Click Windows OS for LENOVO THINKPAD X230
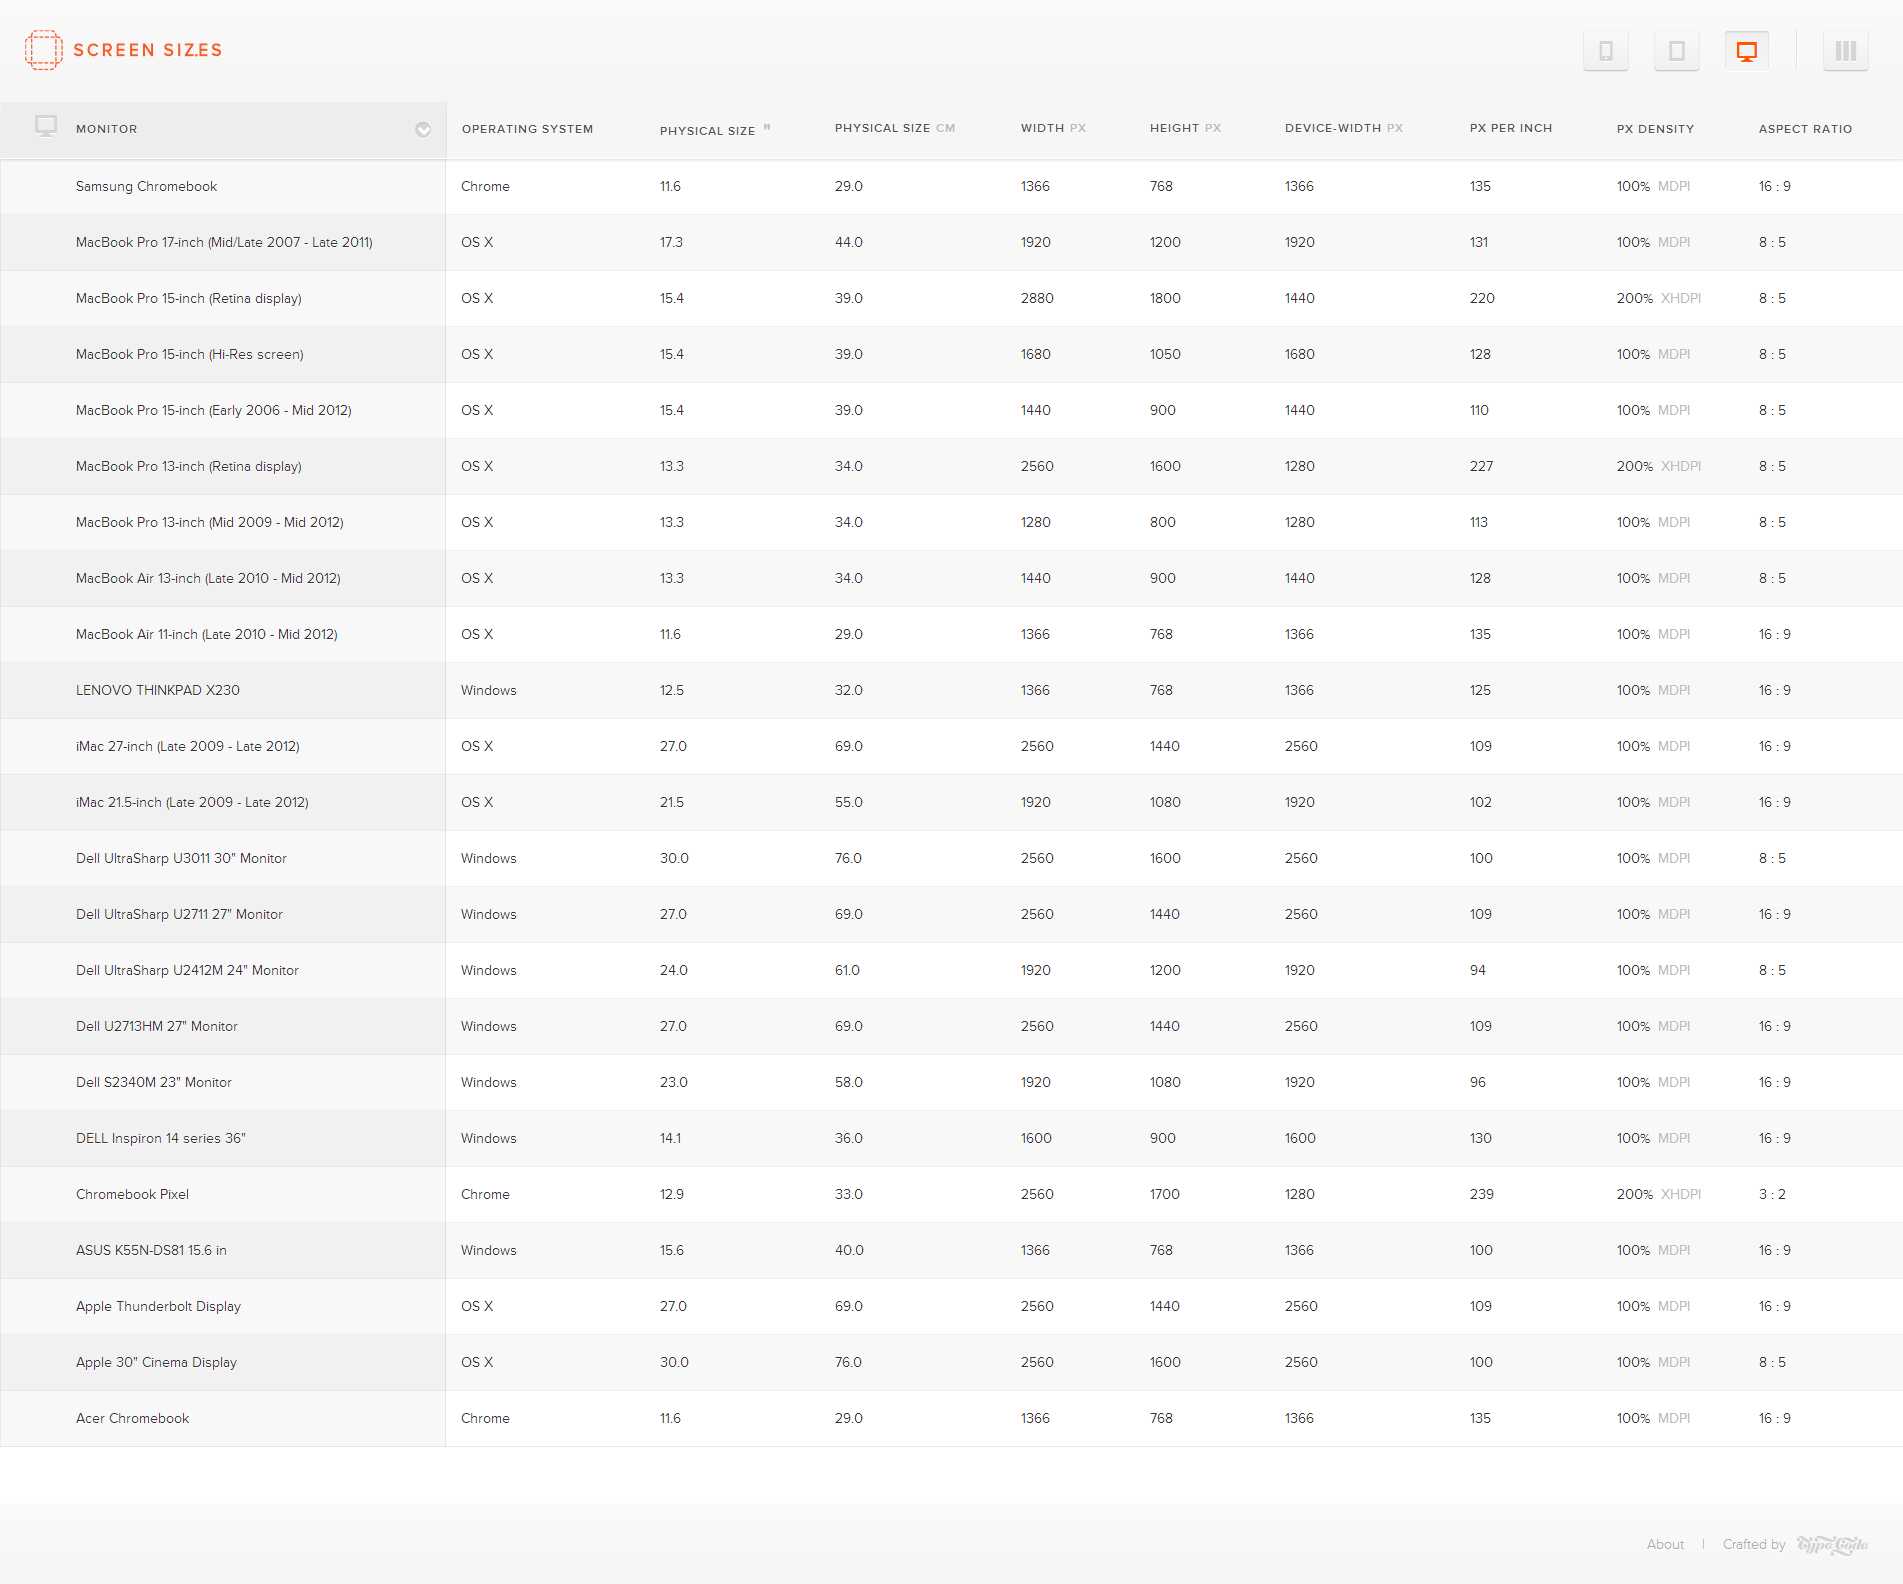 [489, 690]
